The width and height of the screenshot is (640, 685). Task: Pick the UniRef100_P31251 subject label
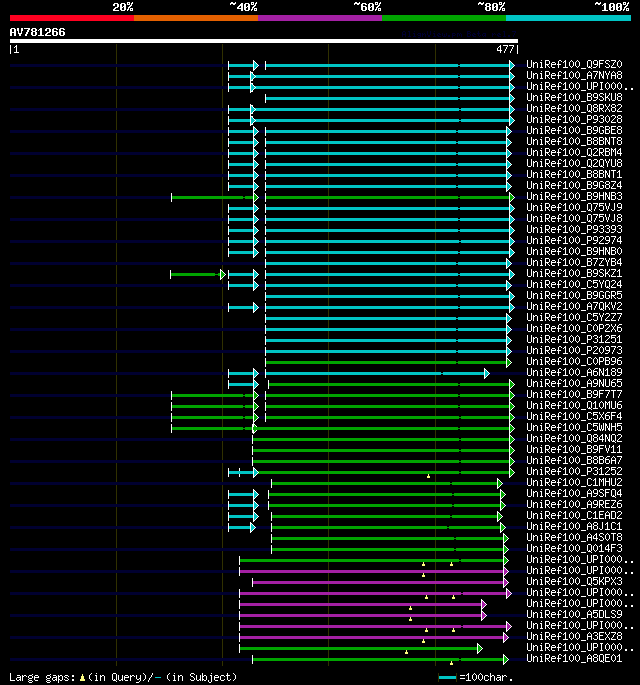pos(574,339)
